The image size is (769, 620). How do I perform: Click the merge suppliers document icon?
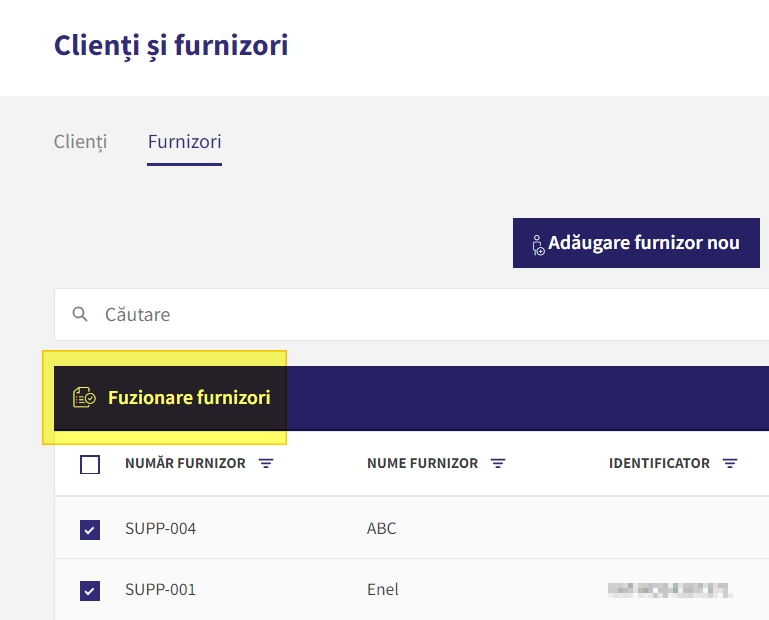pos(84,397)
